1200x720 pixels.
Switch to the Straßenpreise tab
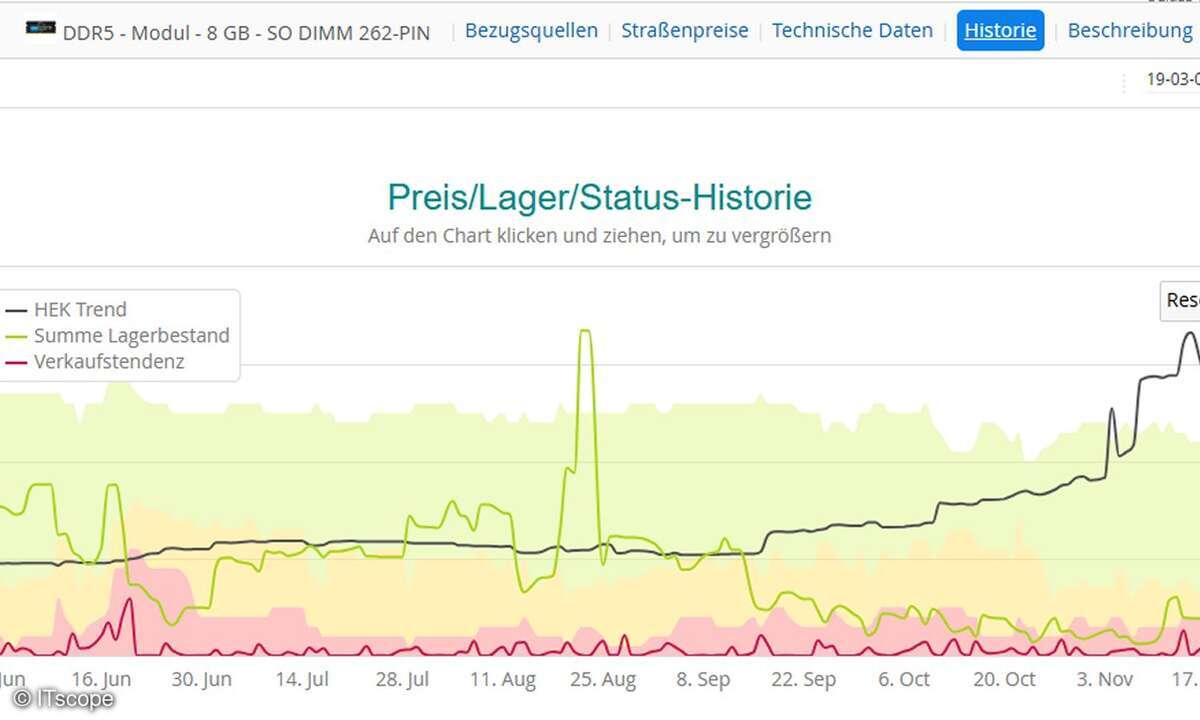[x=684, y=31]
